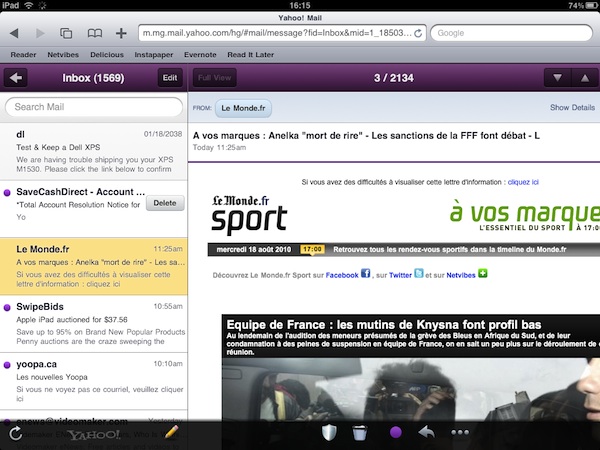The width and height of the screenshot is (600, 450).
Task: Click the Knysna article photo
Action: 411,388
